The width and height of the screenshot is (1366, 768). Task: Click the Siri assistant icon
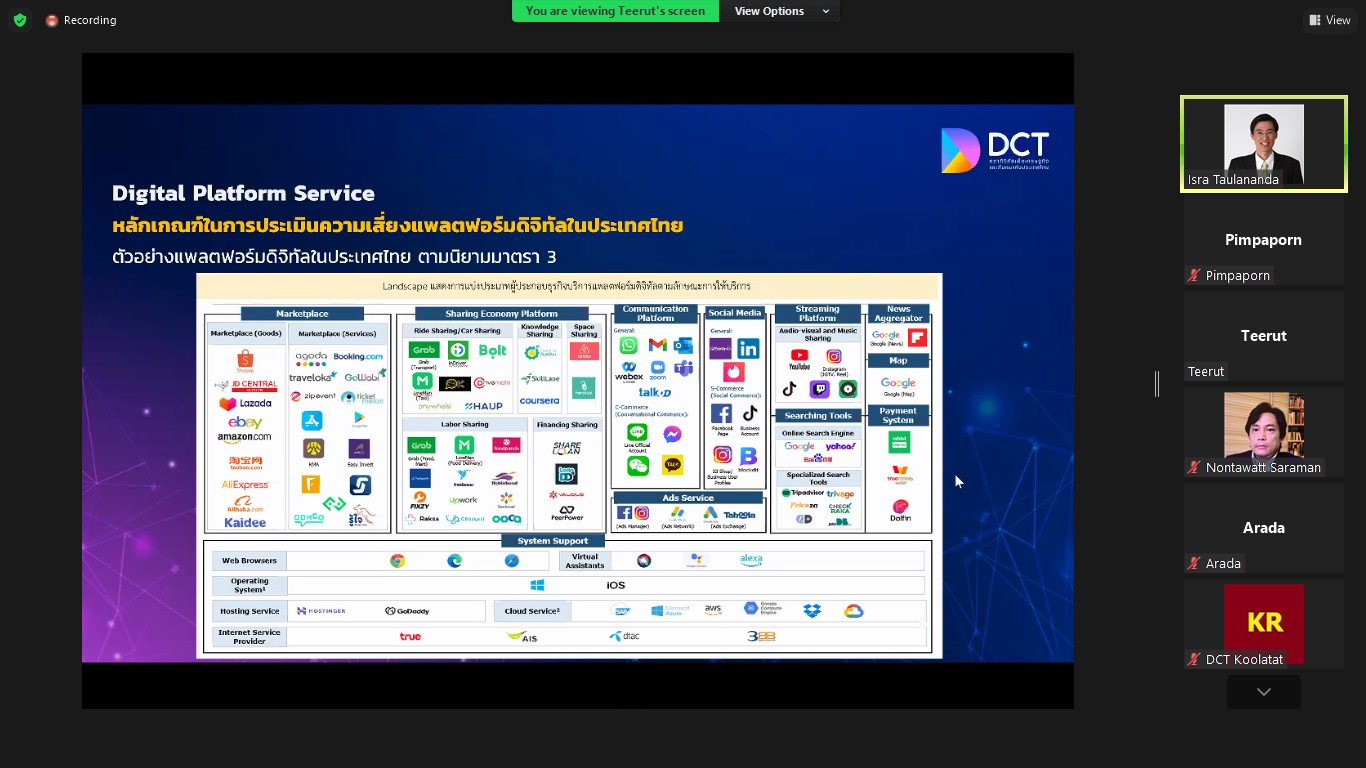(x=644, y=561)
